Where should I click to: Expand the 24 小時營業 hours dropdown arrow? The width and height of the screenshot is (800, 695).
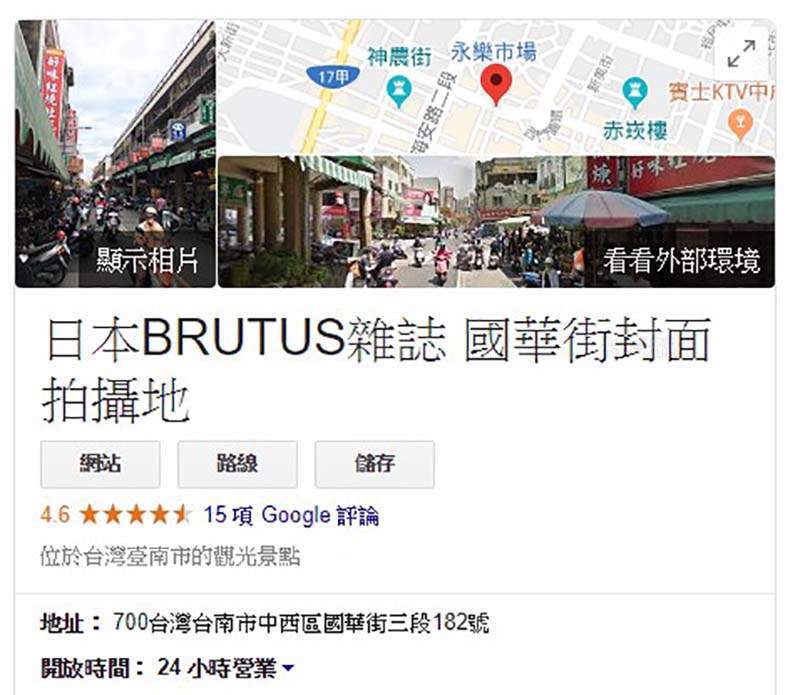point(288,667)
